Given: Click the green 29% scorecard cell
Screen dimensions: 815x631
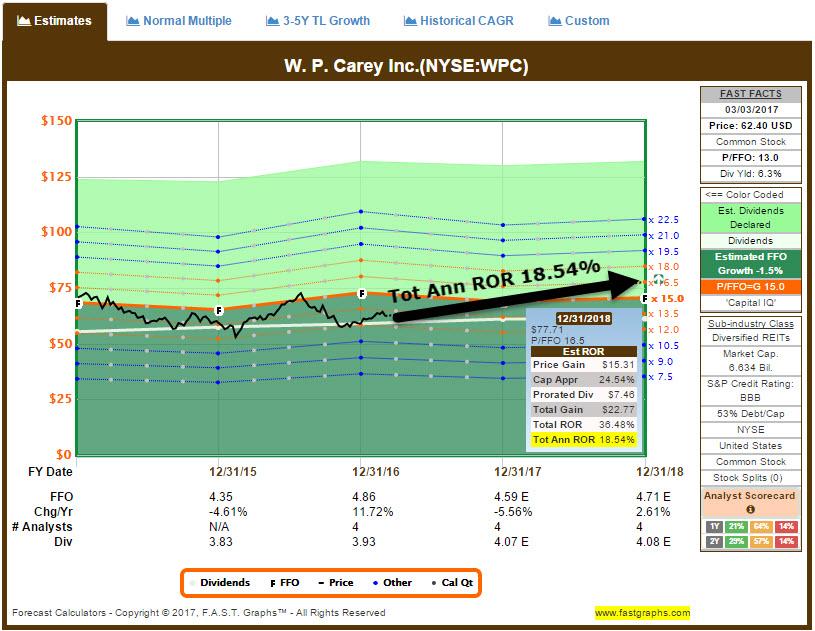Looking at the screenshot, I should 737,541.
